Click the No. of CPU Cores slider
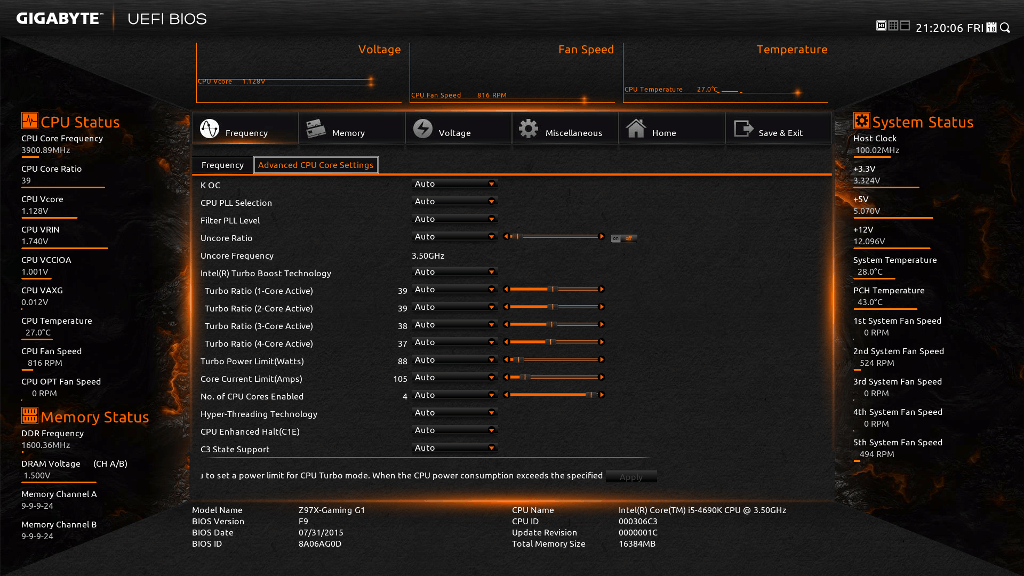The image size is (1024, 576). pyautogui.click(x=554, y=395)
